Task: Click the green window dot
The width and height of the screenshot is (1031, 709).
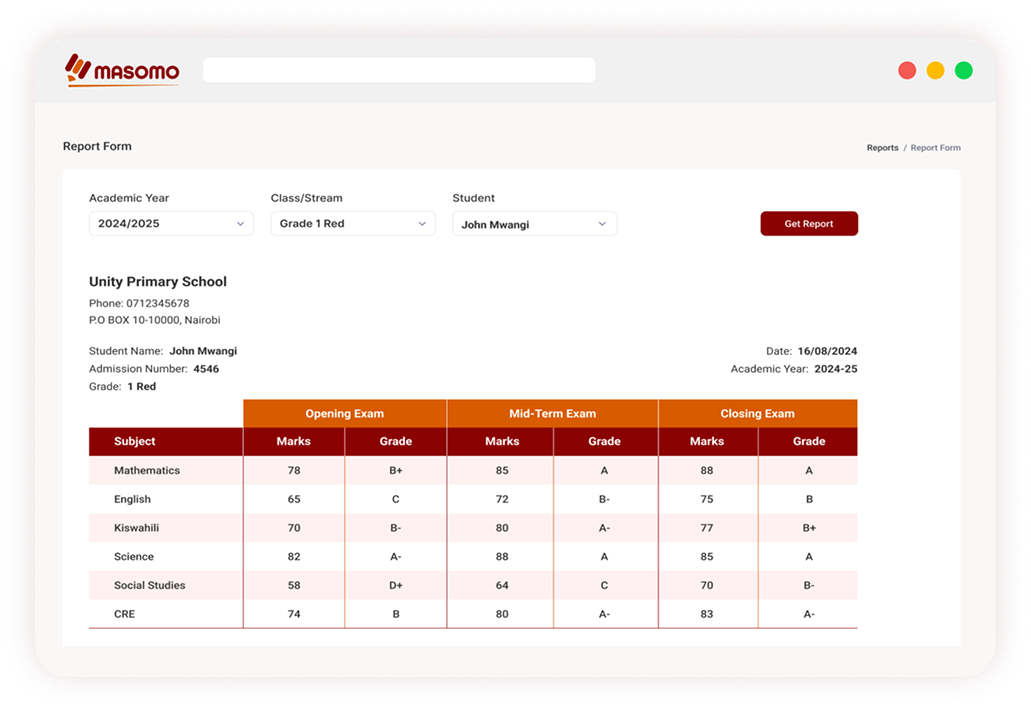Action: coord(963,70)
